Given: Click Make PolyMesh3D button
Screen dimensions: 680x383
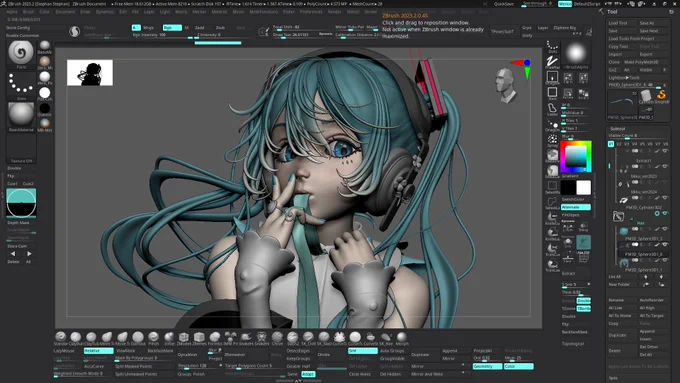Looking at the screenshot, I should tap(641, 62).
